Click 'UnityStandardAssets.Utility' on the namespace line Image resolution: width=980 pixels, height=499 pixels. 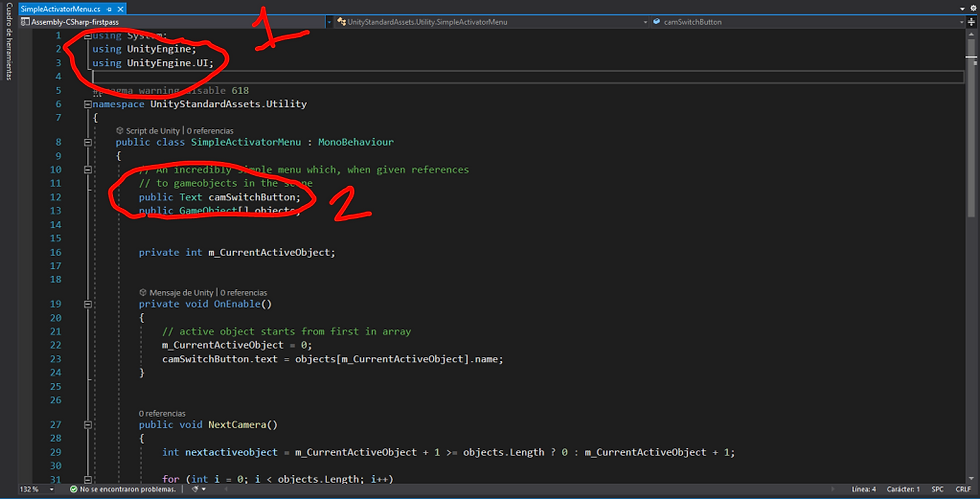(x=228, y=104)
